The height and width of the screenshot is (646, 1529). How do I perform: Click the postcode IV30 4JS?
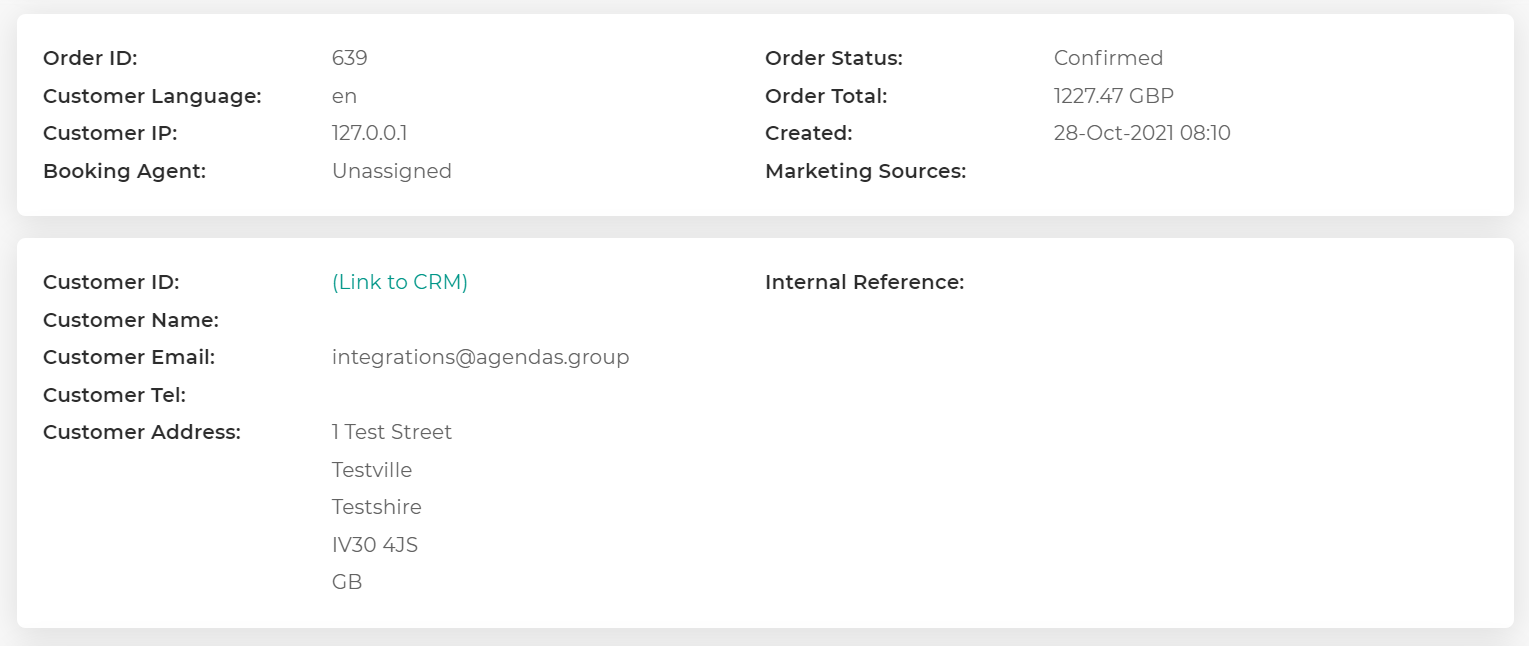tap(374, 545)
